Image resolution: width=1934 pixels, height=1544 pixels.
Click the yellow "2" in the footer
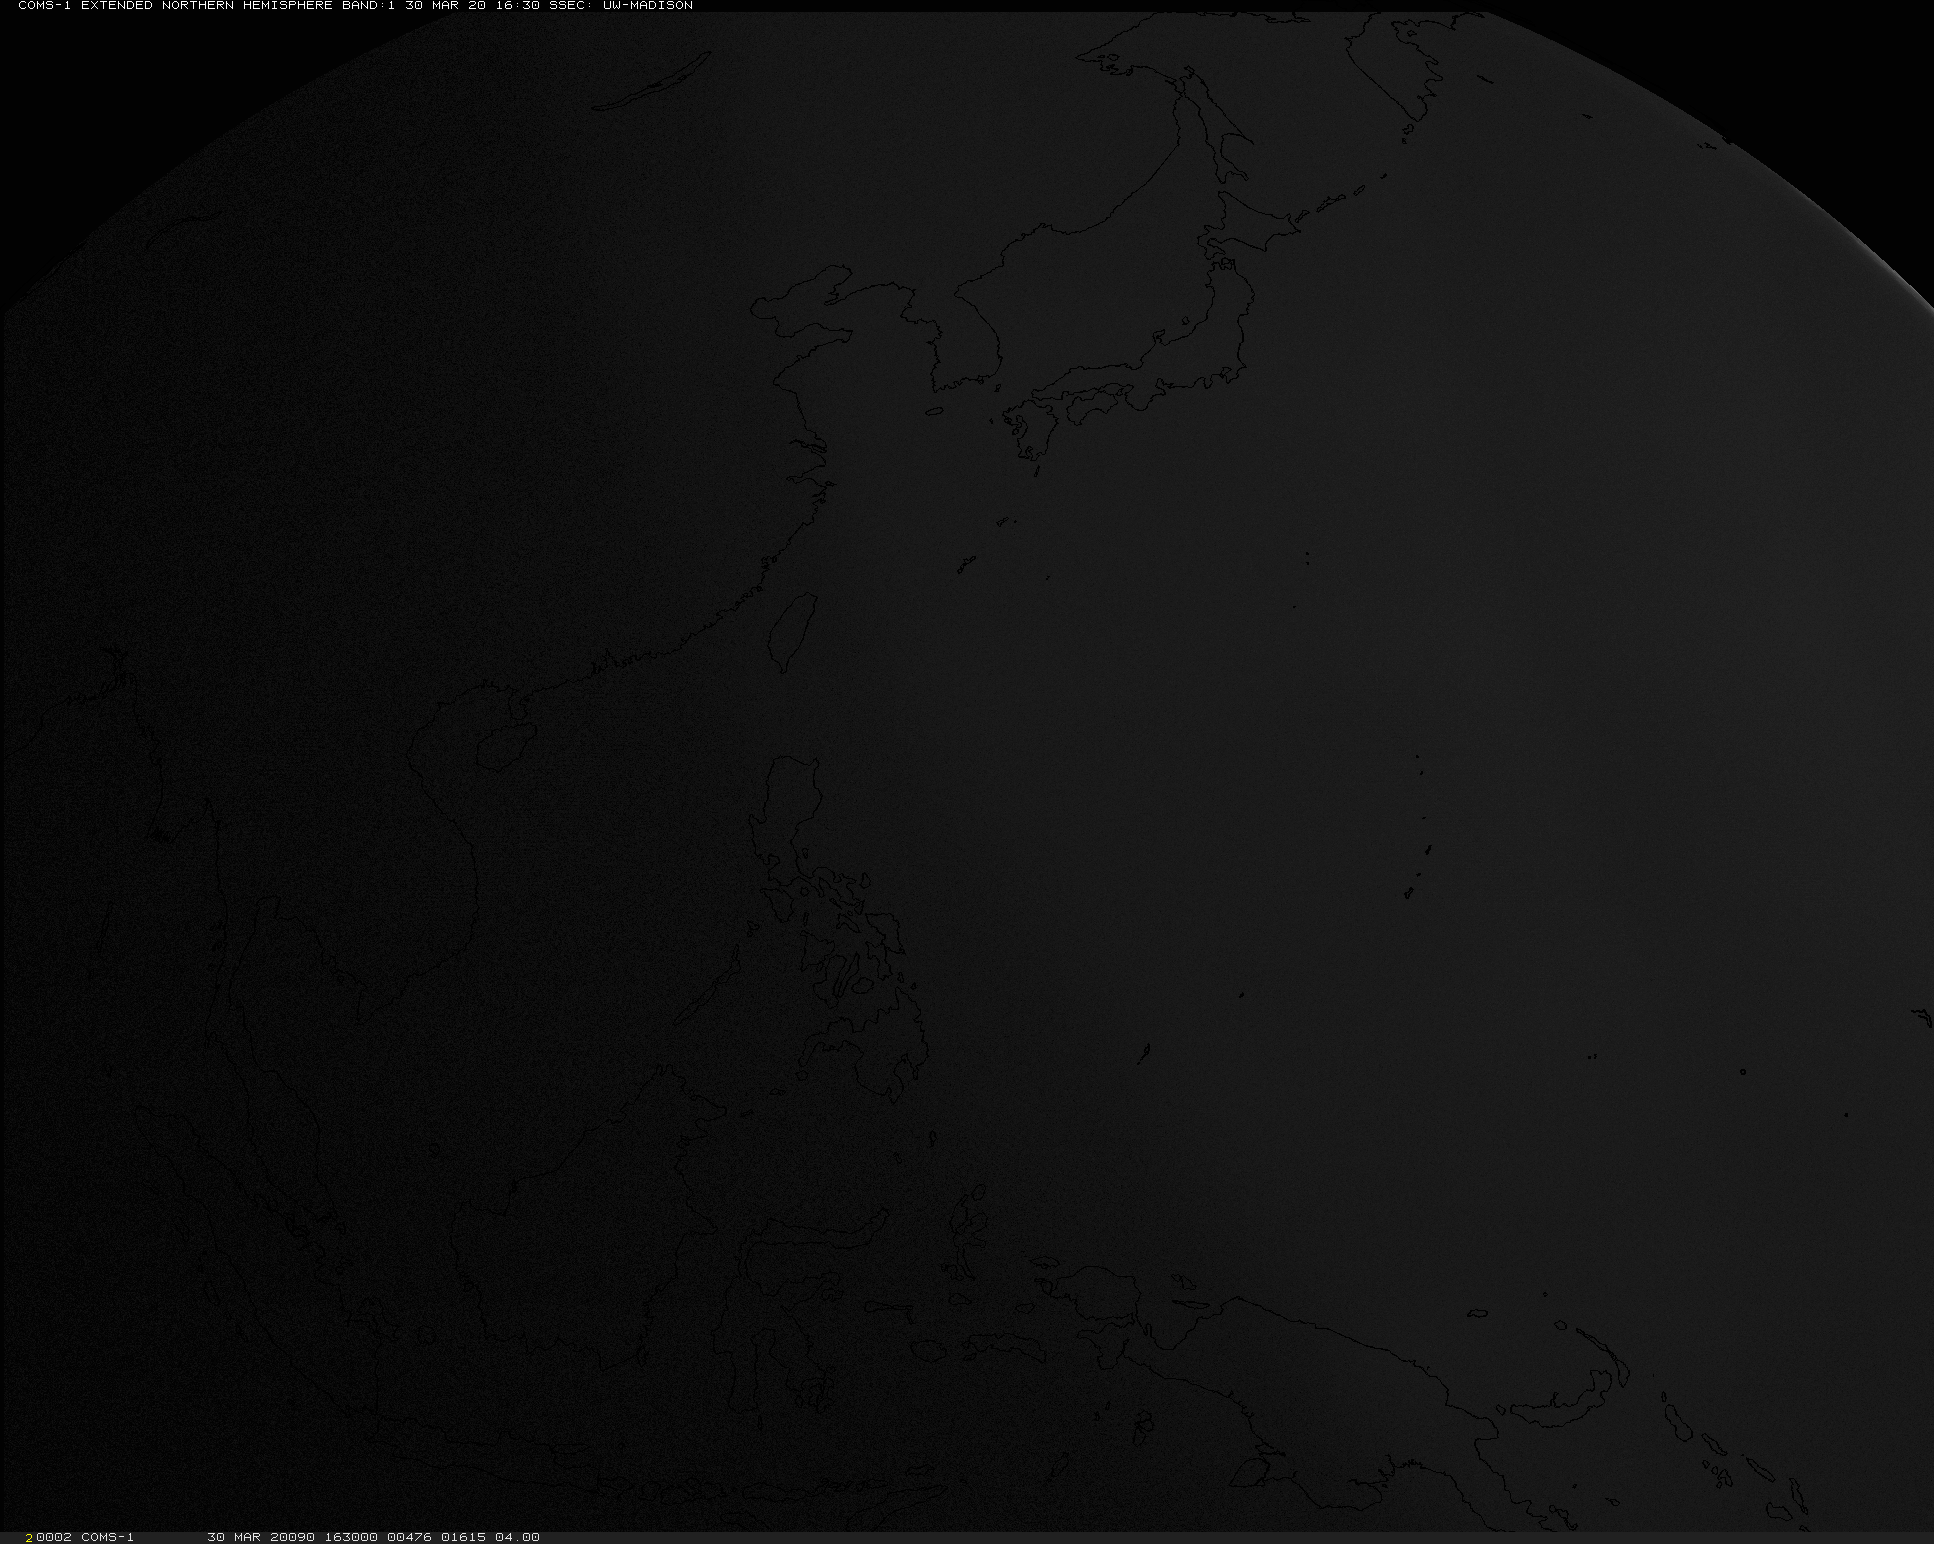30,1537
